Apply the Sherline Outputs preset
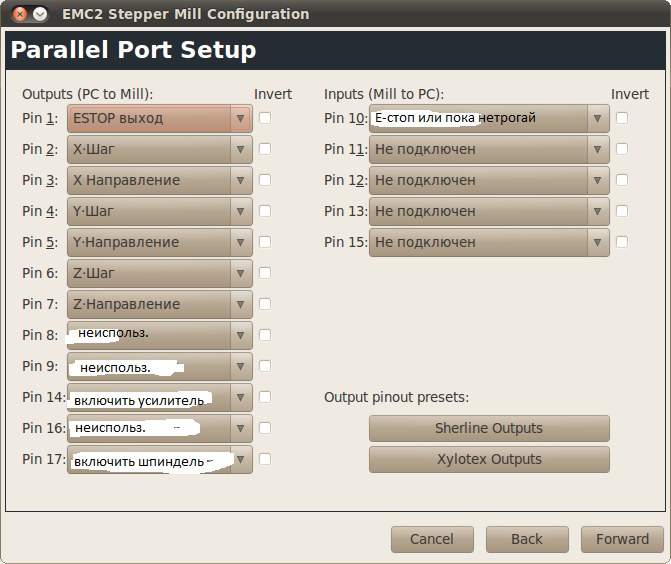 (x=489, y=428)
